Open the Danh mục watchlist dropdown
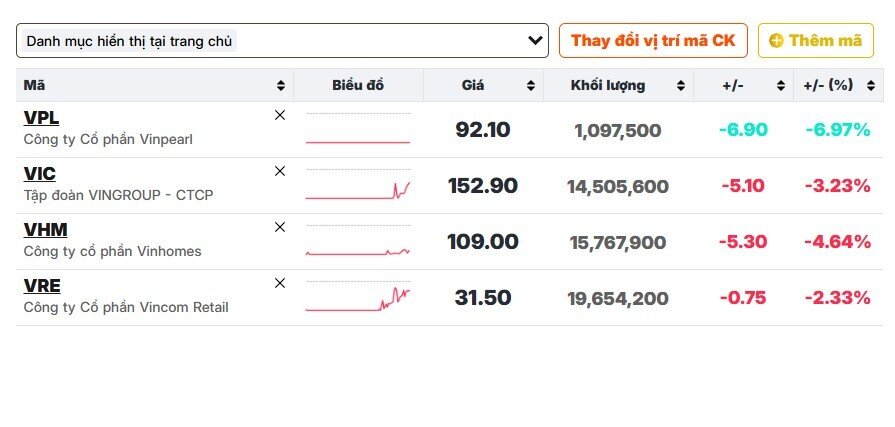The width and height of the screenshot is (895, 427). pos(282,41)
